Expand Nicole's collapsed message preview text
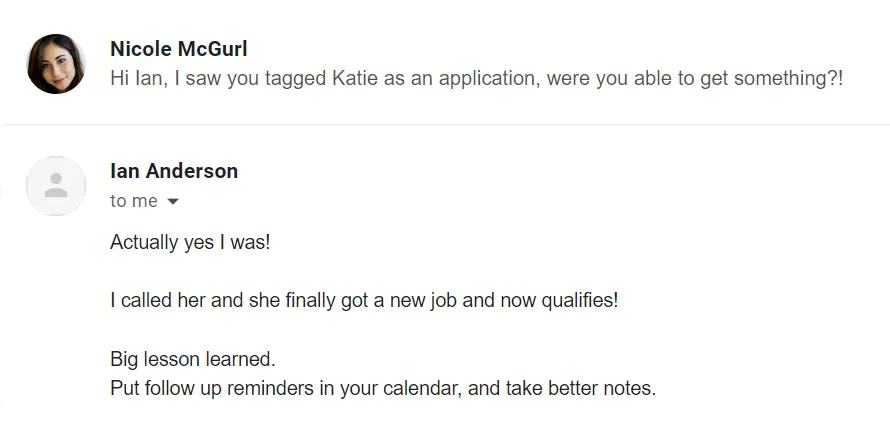890x434 pixels. (x=477, y=78)
